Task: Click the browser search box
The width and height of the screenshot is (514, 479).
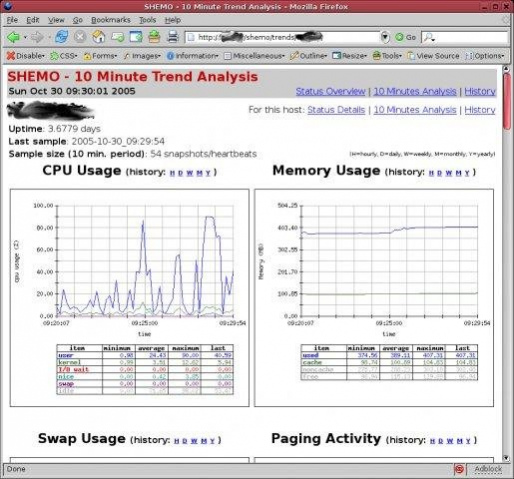Action: pos(465,37)
